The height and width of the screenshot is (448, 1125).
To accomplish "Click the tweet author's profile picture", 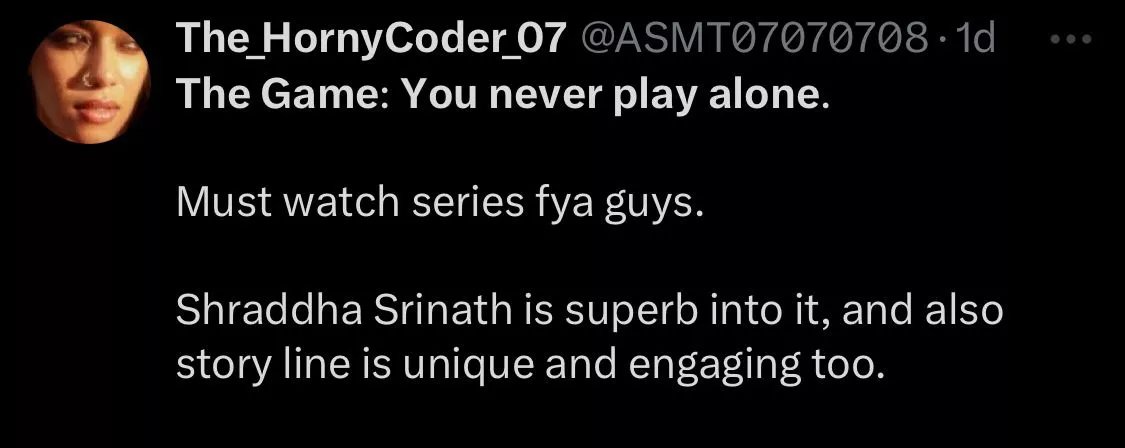I will tap(88, 84).
